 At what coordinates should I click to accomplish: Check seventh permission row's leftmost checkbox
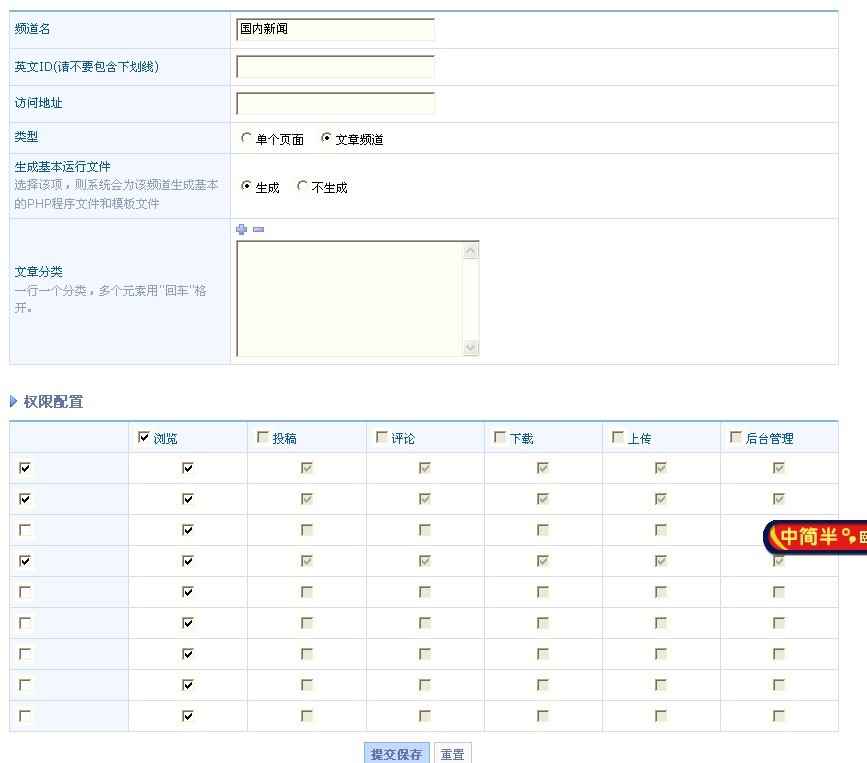pyautogui.click(x=25, y=654)
